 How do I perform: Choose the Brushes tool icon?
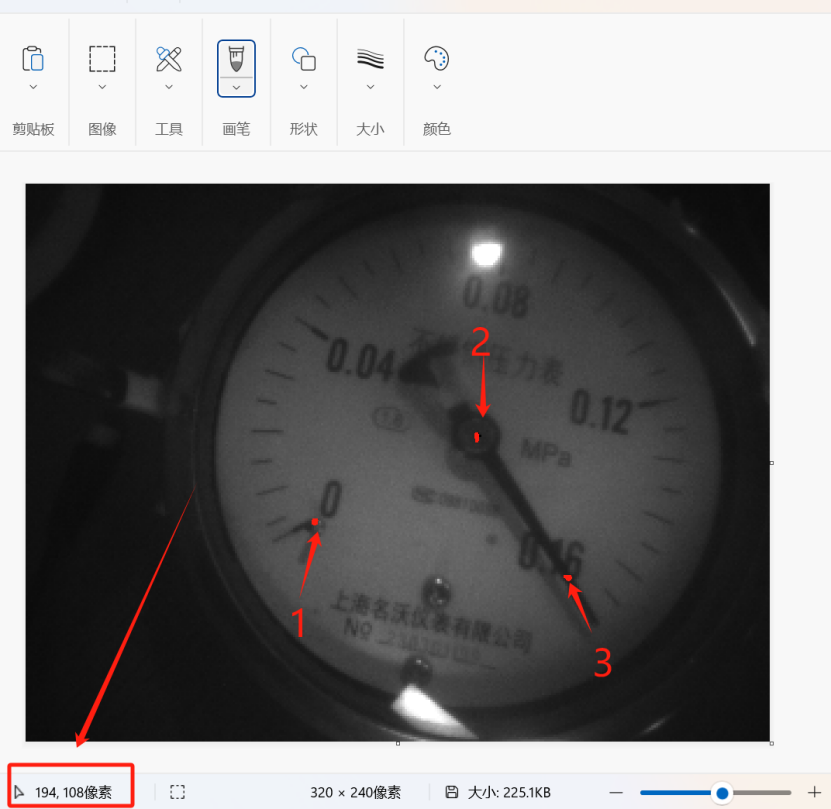pyautogui.click(x=236, y=58)
